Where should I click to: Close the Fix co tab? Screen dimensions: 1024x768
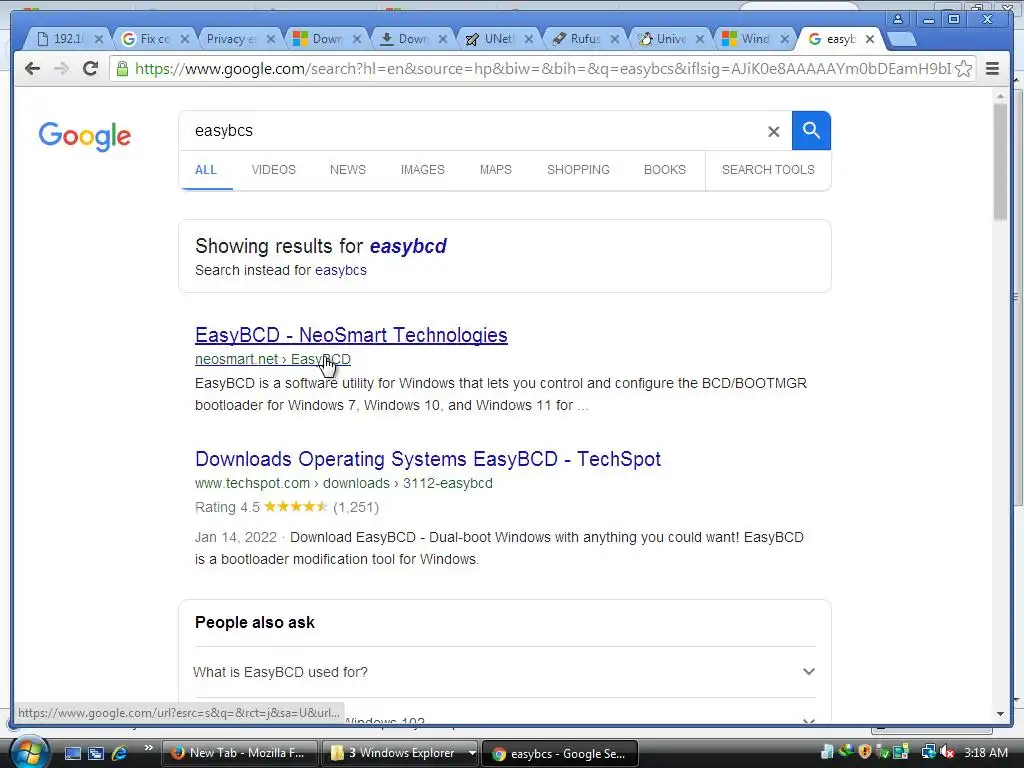(185, 39)
